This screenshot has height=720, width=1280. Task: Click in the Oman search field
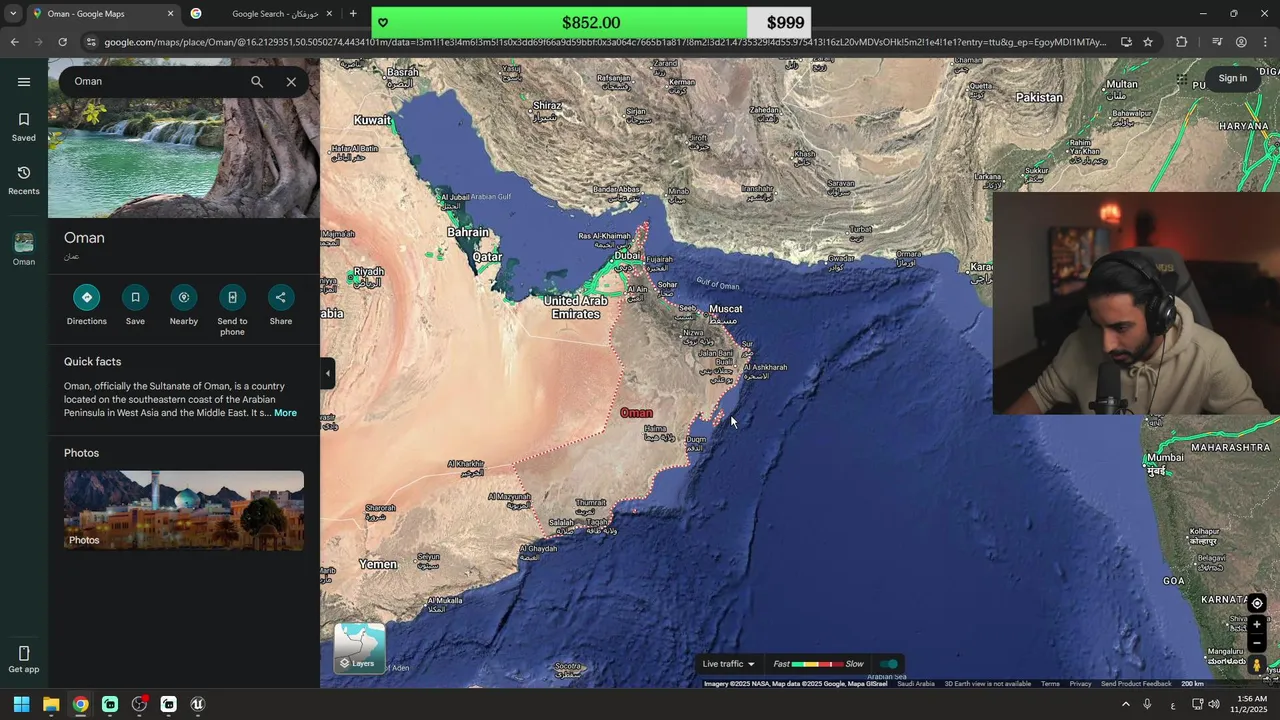coord(155,82)
